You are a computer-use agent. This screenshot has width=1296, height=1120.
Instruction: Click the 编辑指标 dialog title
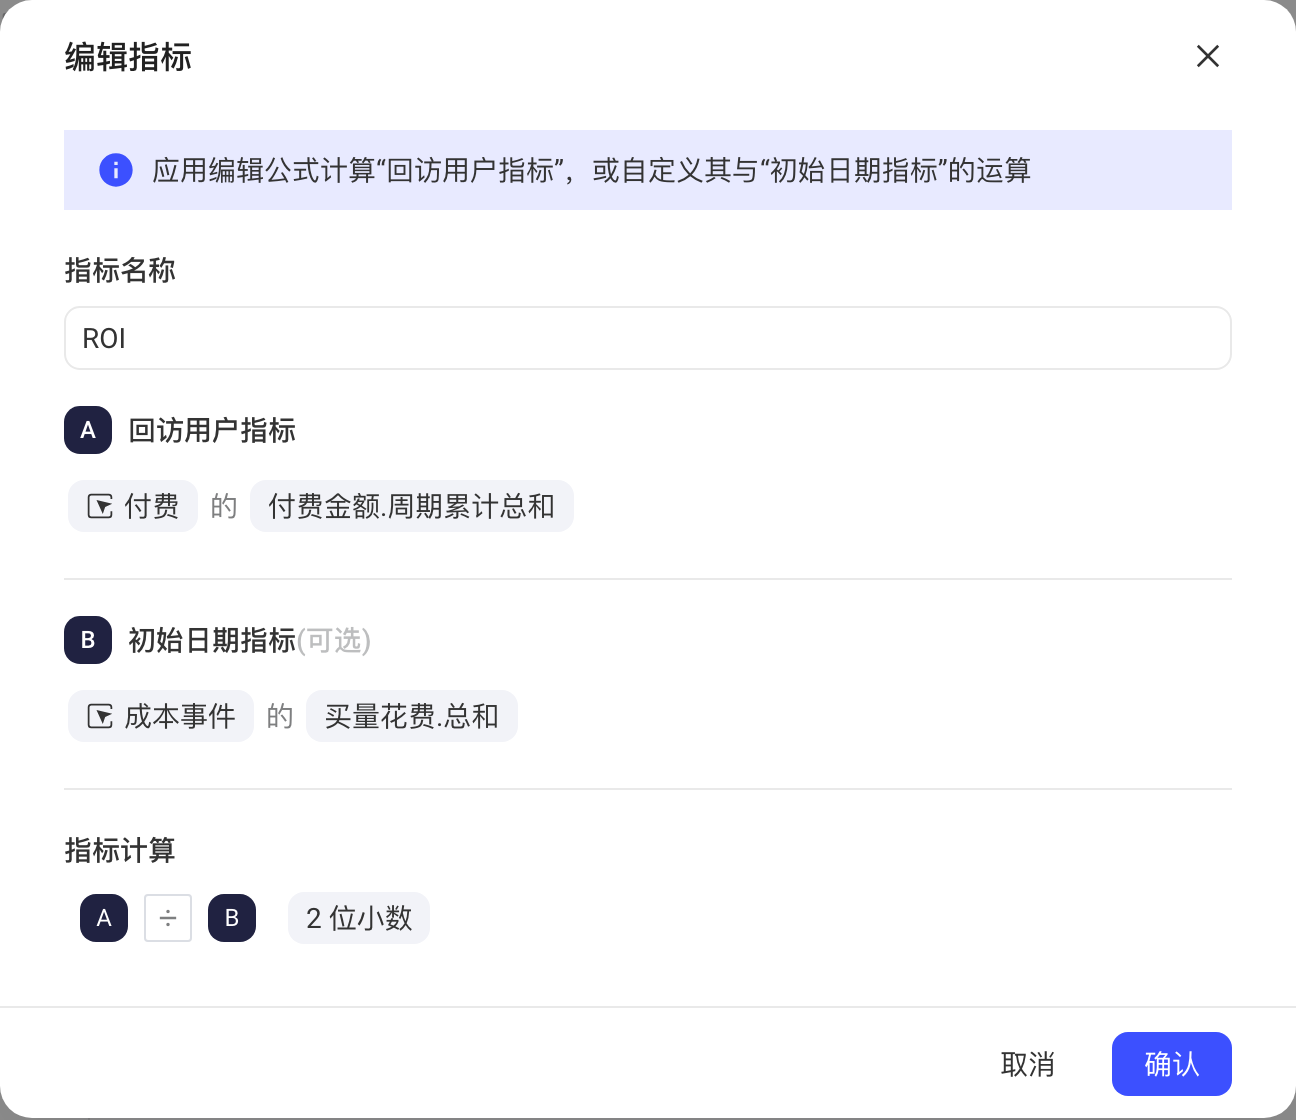pyautogui.click(x=128, y=57)
